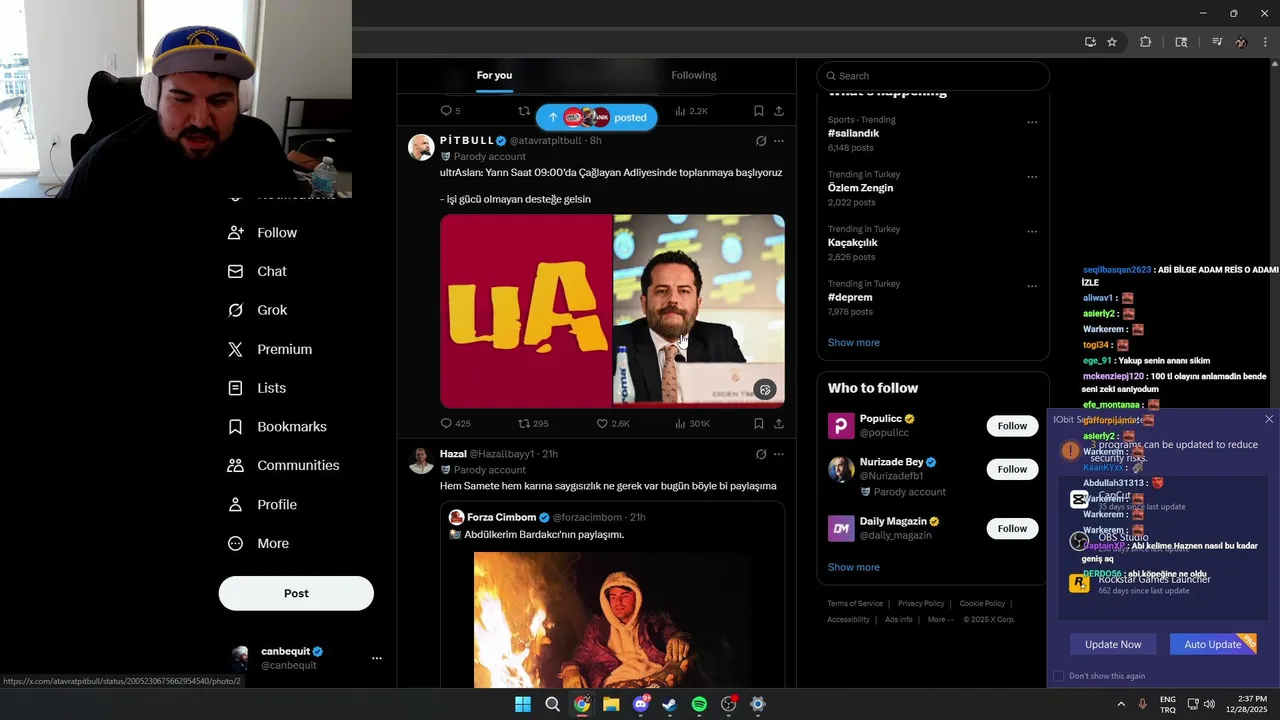Open Discord from the taskbar
This screenshot has height=720, width=1280.
click(x=641, y=704)
